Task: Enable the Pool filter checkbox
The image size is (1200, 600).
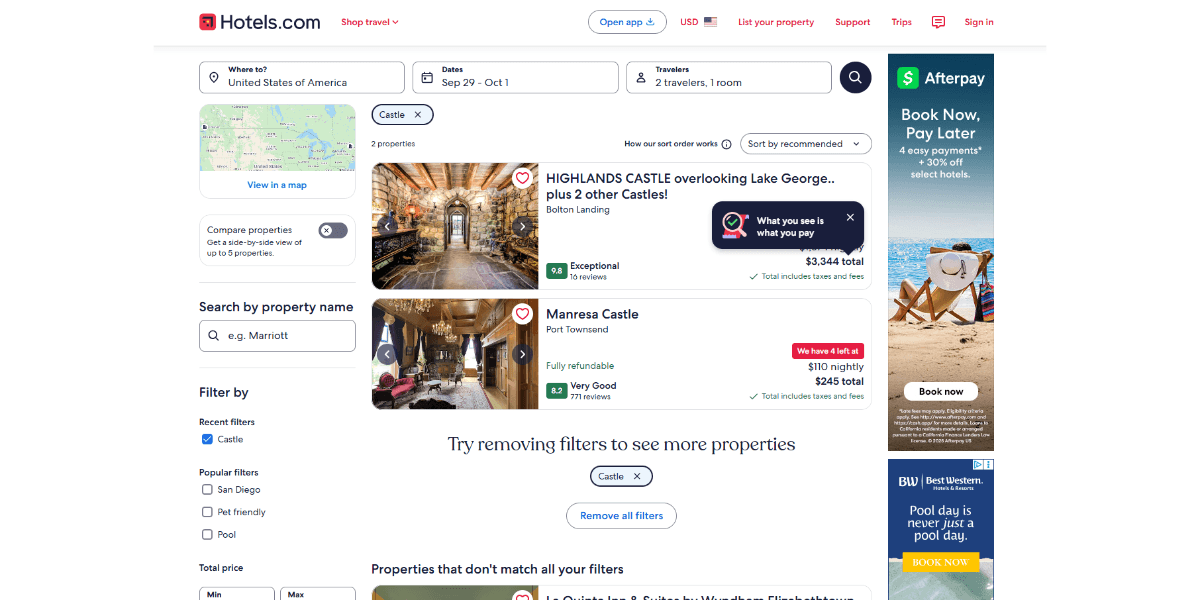Action: tap(207, 534)
